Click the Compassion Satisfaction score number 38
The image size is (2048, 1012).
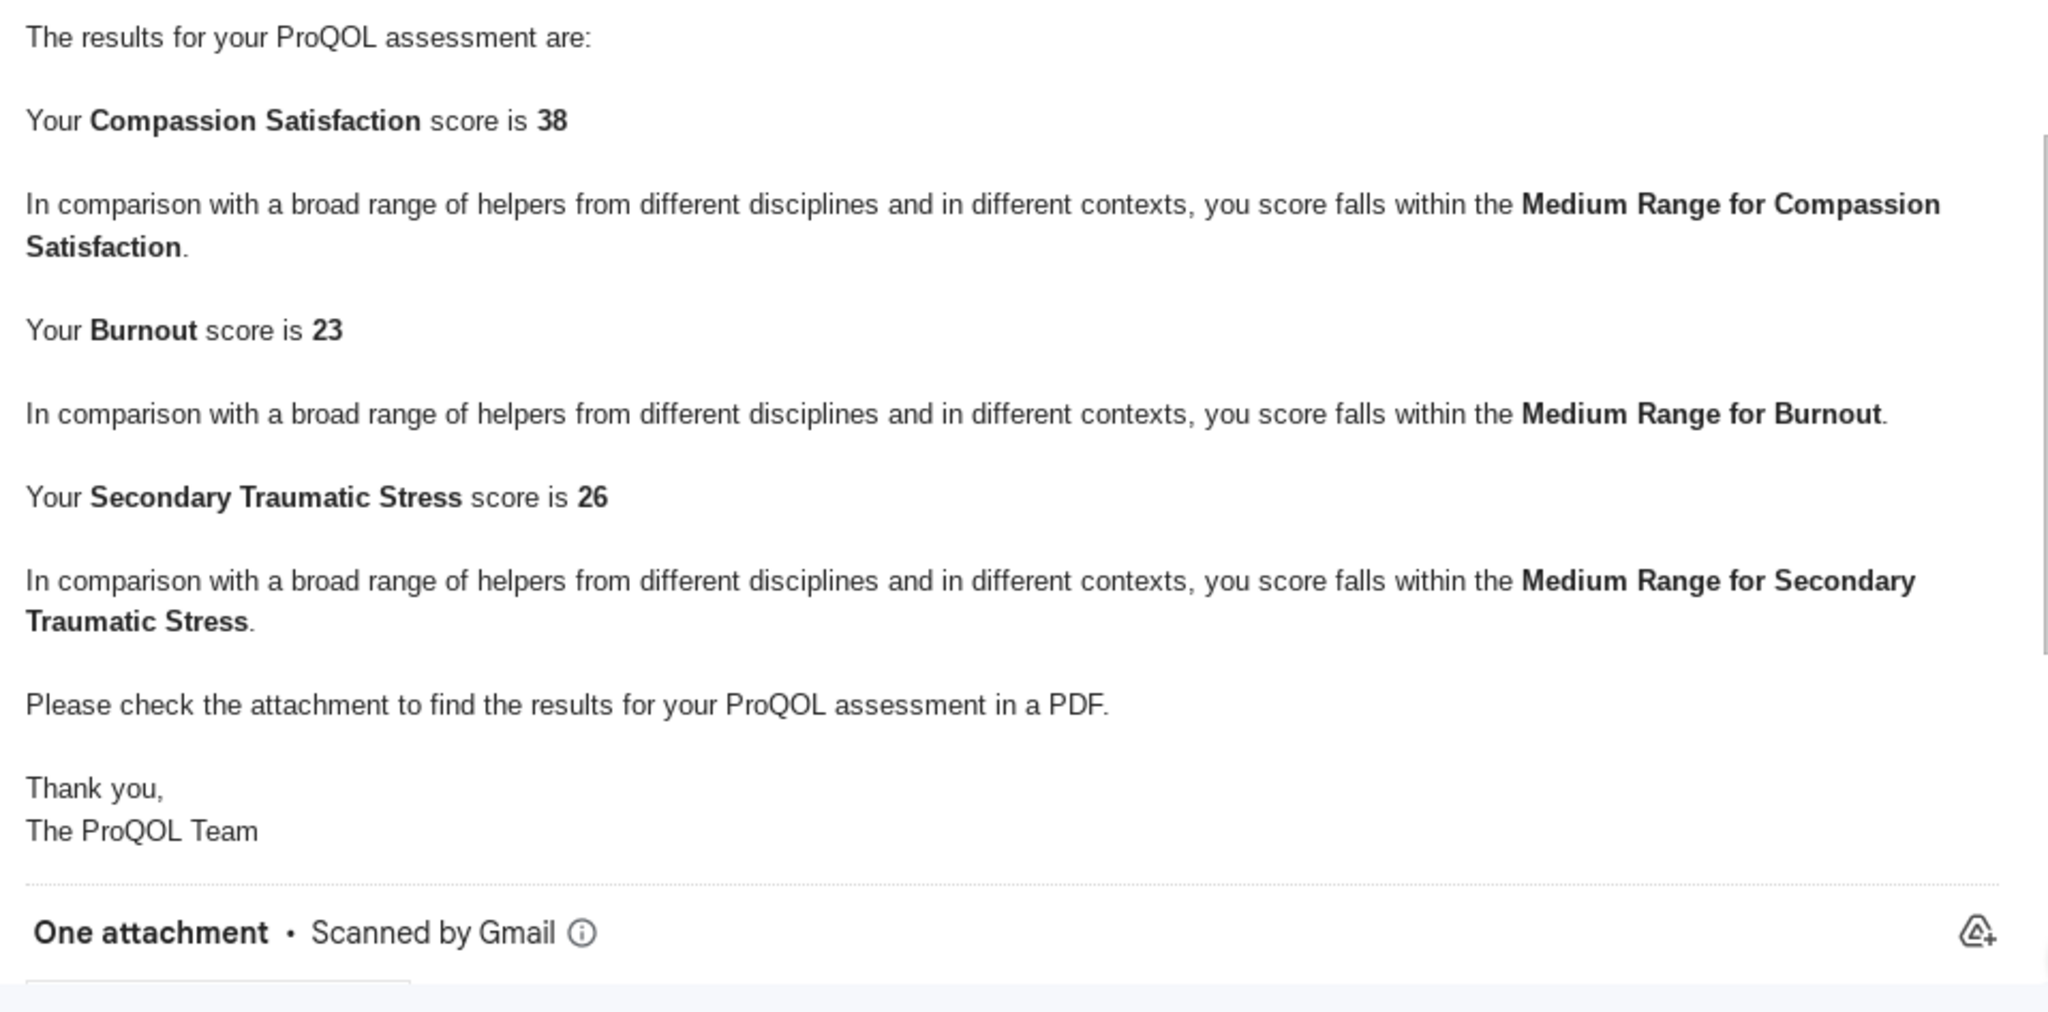[552, 121]
